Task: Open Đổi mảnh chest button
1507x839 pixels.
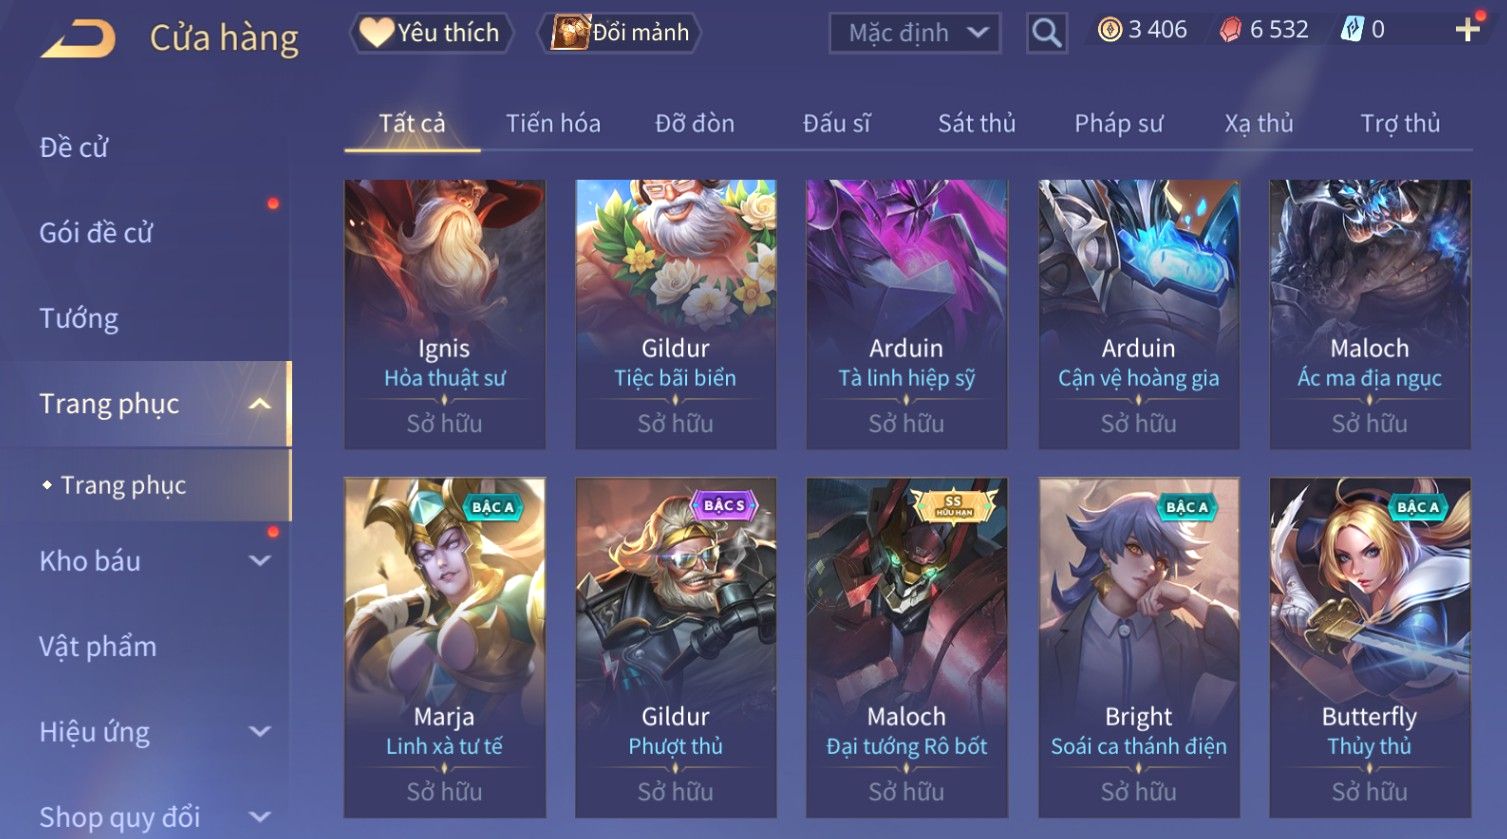Action: click(x=620, y=33)
